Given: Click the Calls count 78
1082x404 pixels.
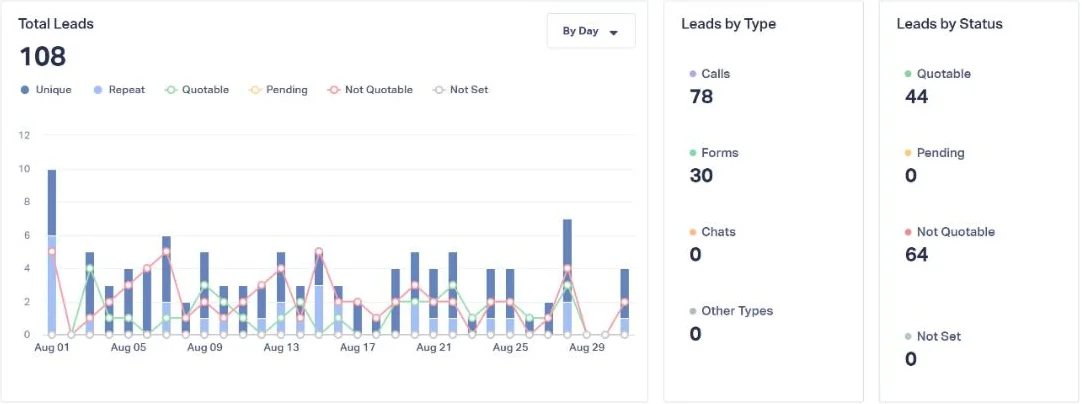Looking at the screenshot, I should tap(701, 97).
